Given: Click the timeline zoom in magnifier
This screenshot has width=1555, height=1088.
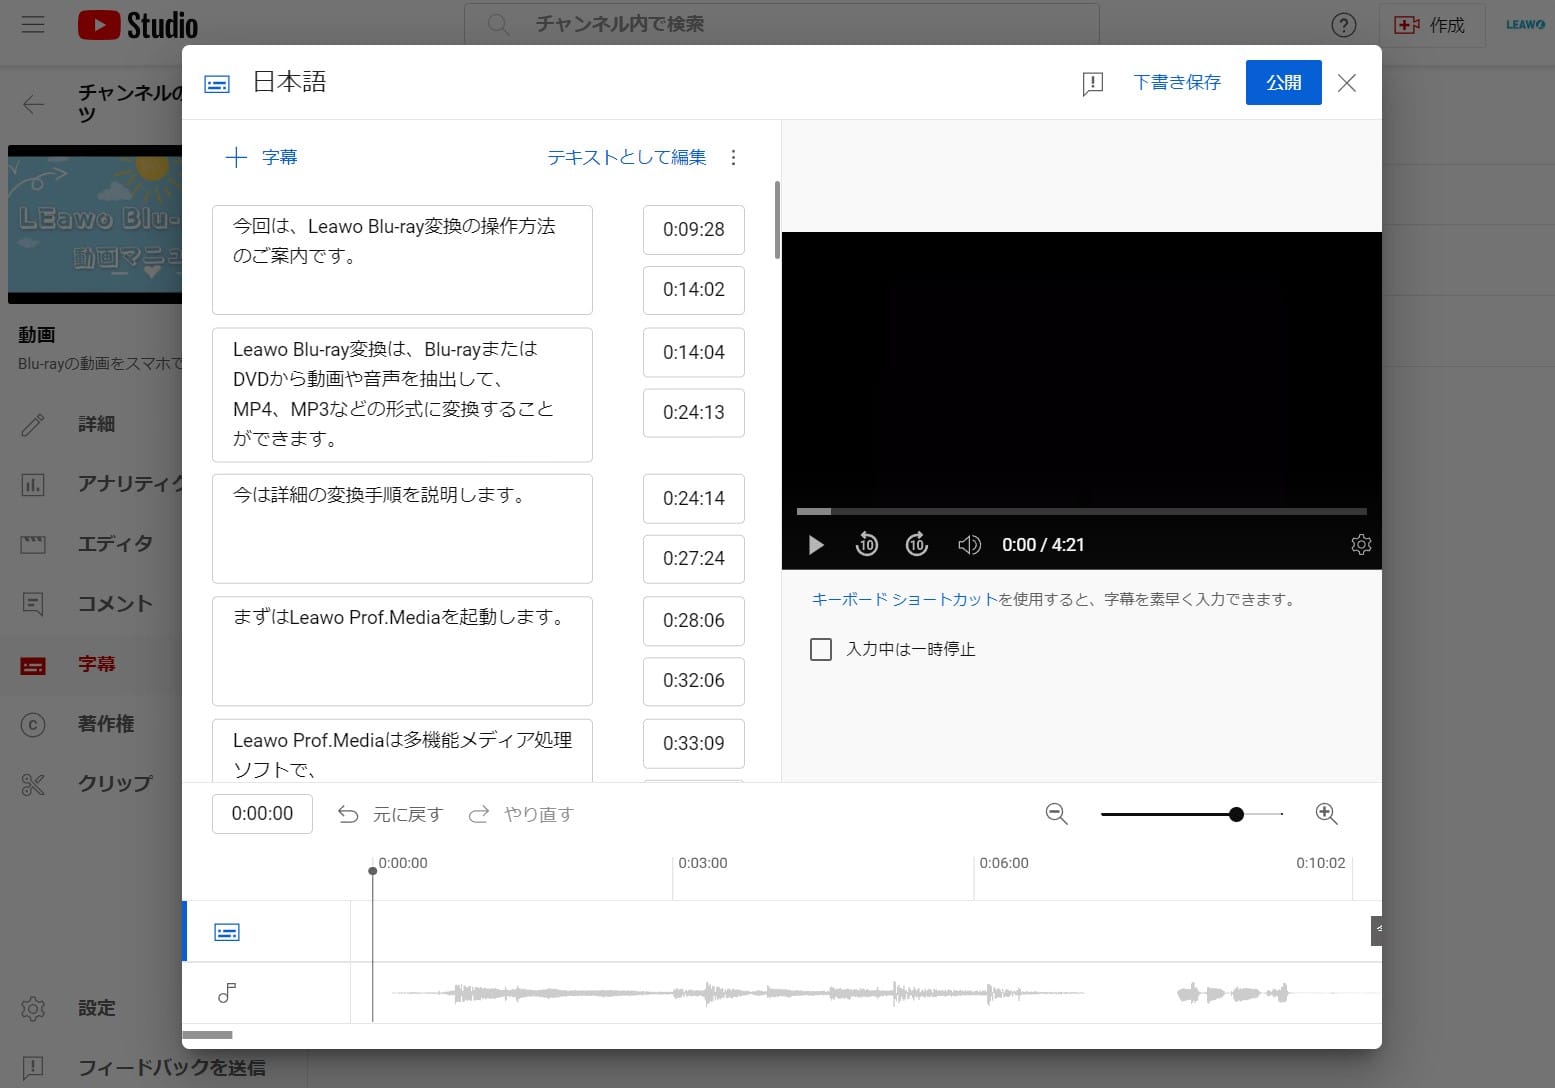Looking at the screenshot, I should pos(1326,814).
